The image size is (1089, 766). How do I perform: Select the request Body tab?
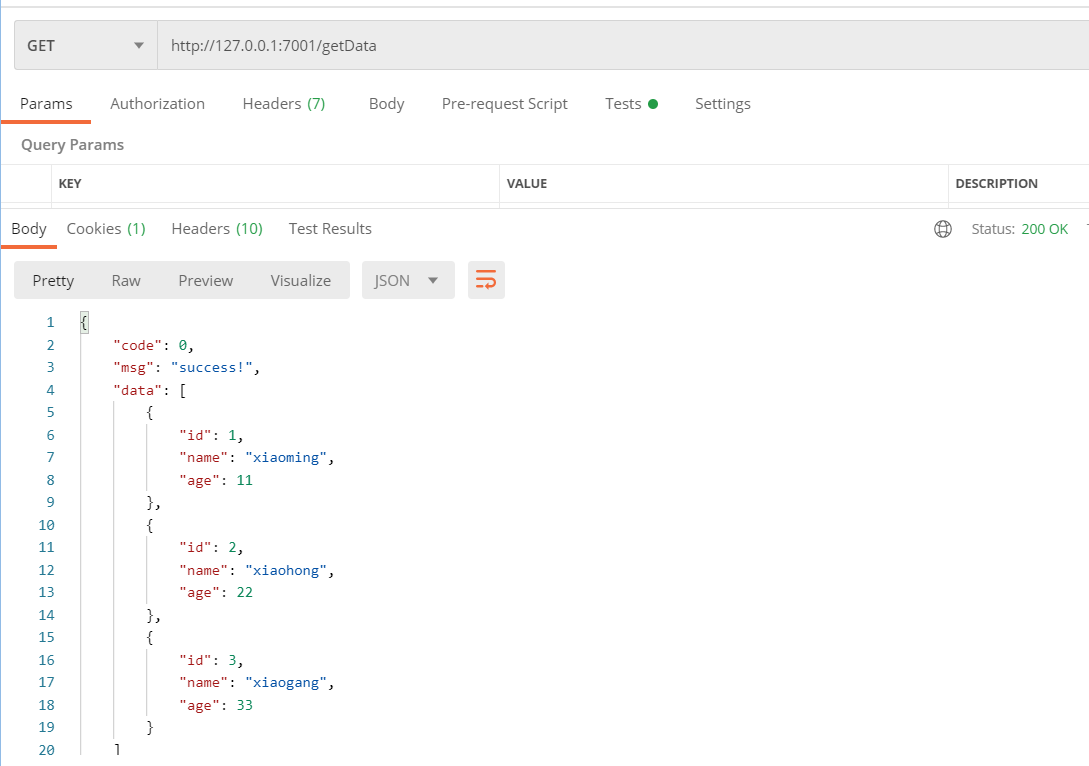386,104
